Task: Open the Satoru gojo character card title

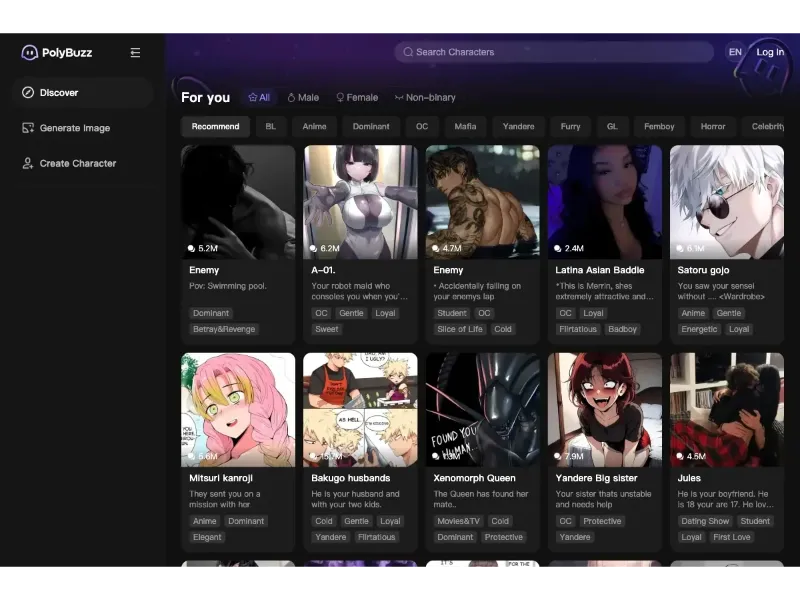Action: coord(703,270)
